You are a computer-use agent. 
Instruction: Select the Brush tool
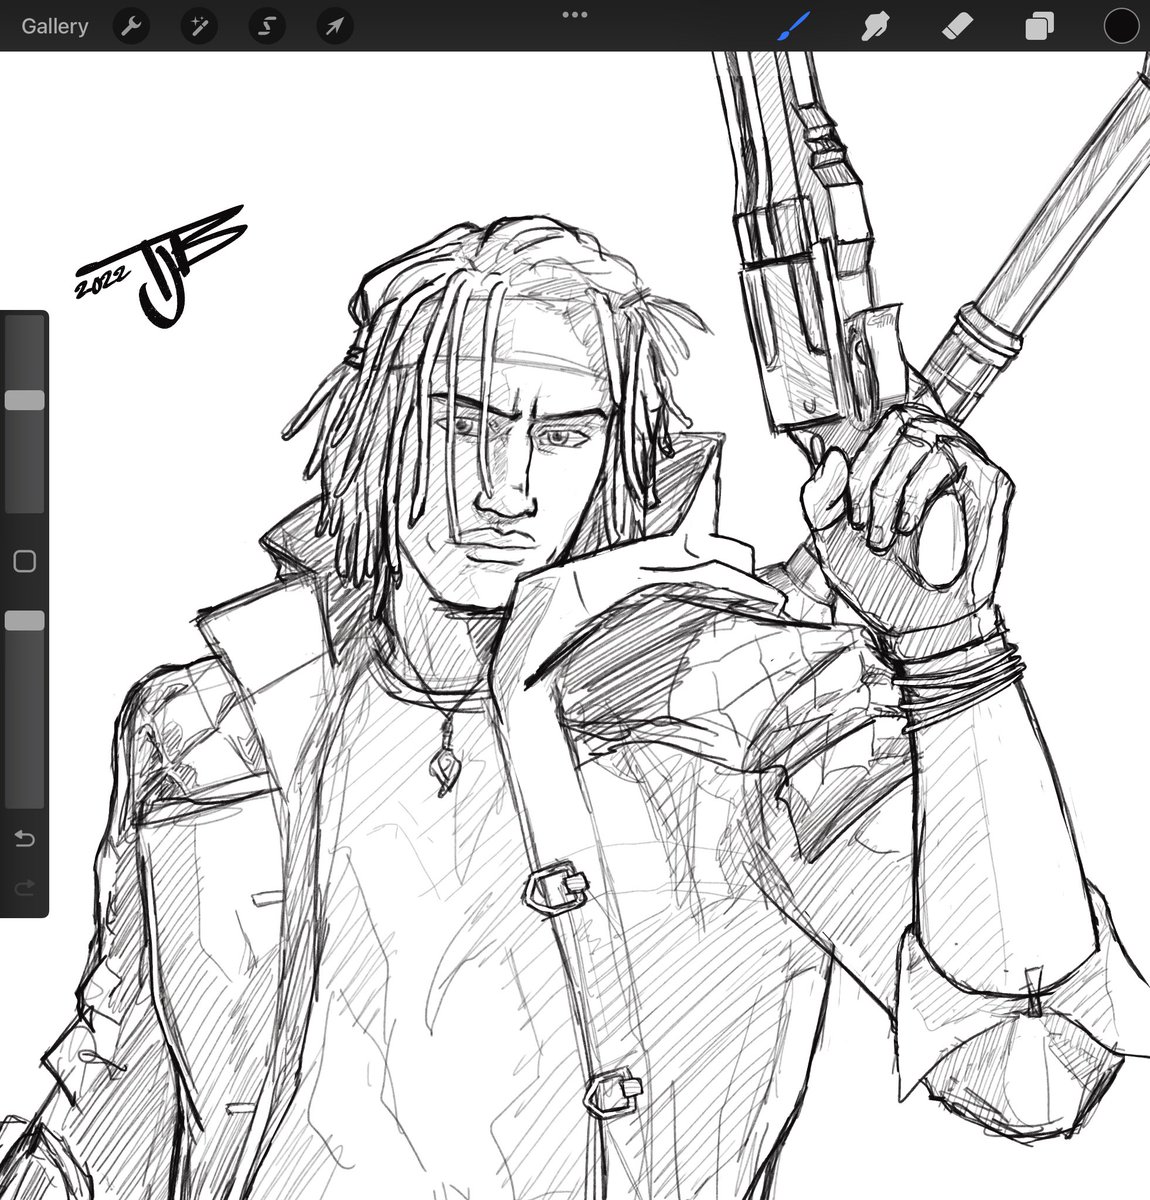(794, 26)
